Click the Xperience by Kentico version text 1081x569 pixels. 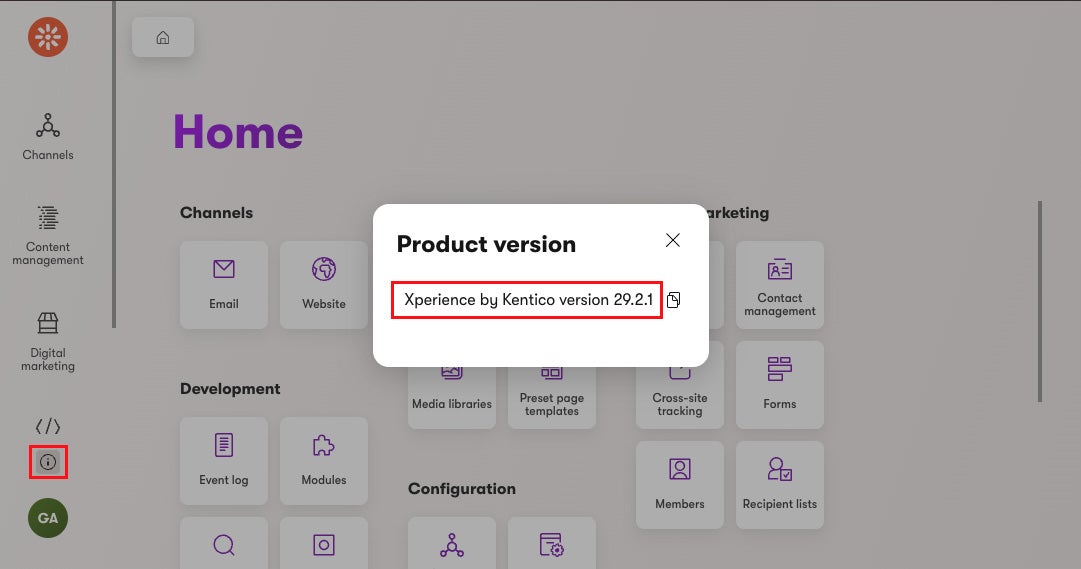tap(527, 300)
